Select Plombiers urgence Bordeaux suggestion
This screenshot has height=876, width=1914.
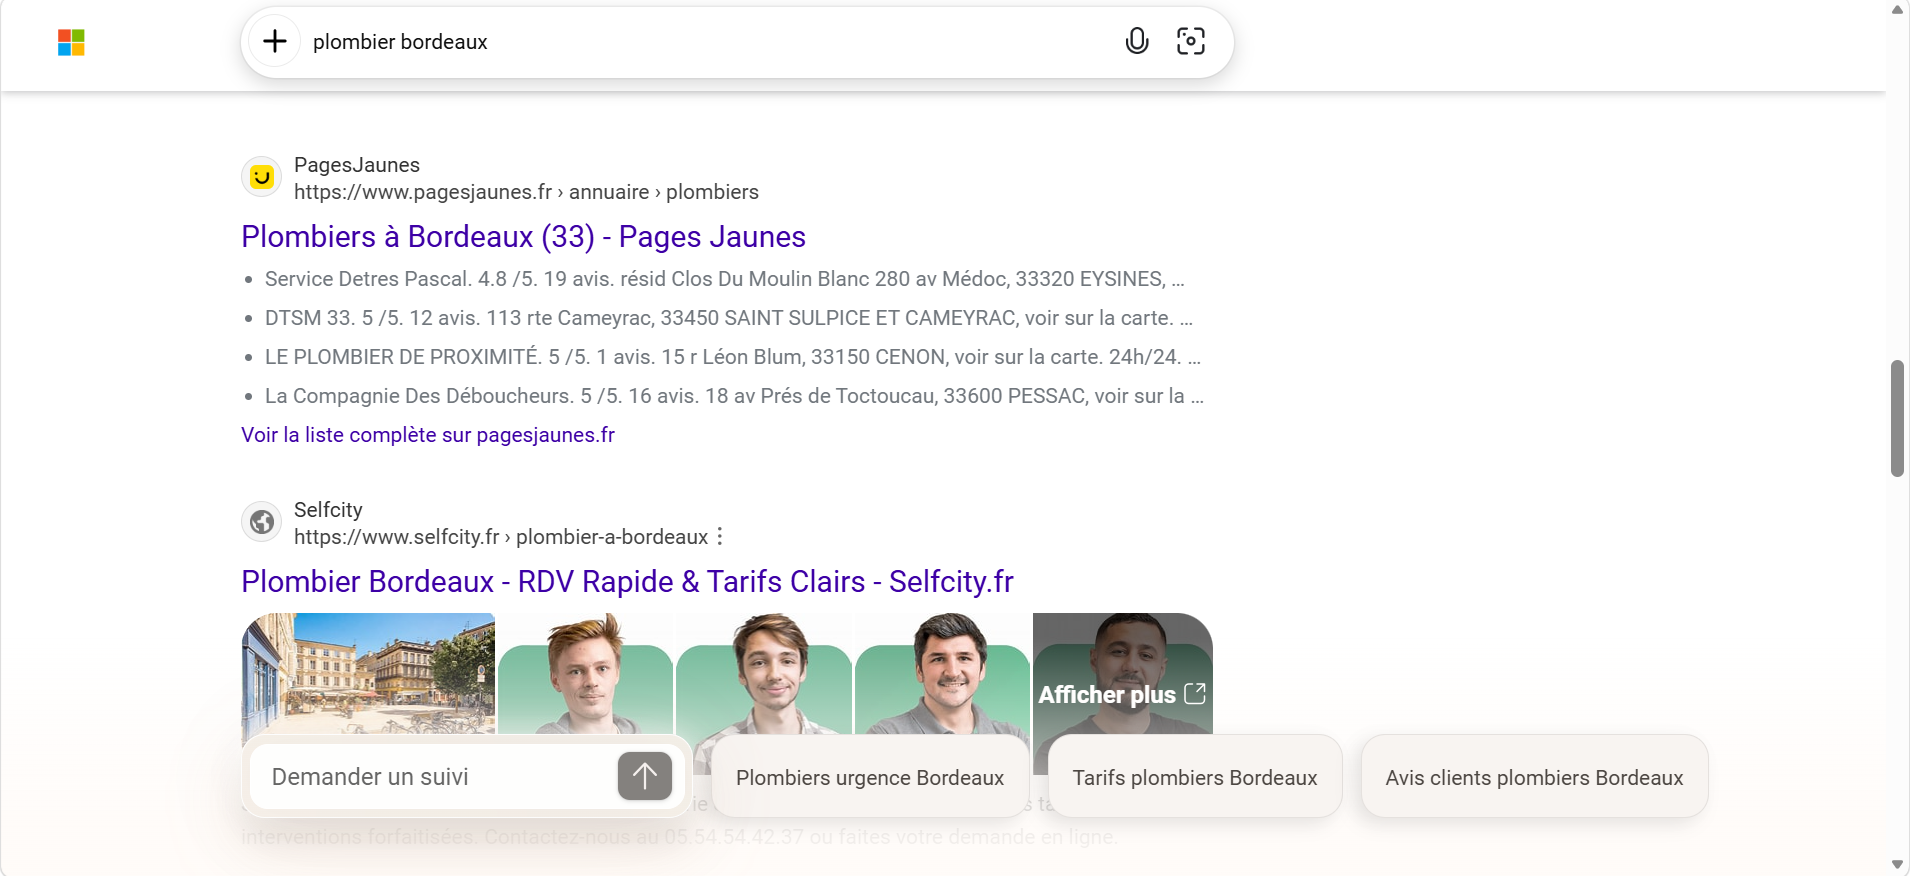click(870, 777)
